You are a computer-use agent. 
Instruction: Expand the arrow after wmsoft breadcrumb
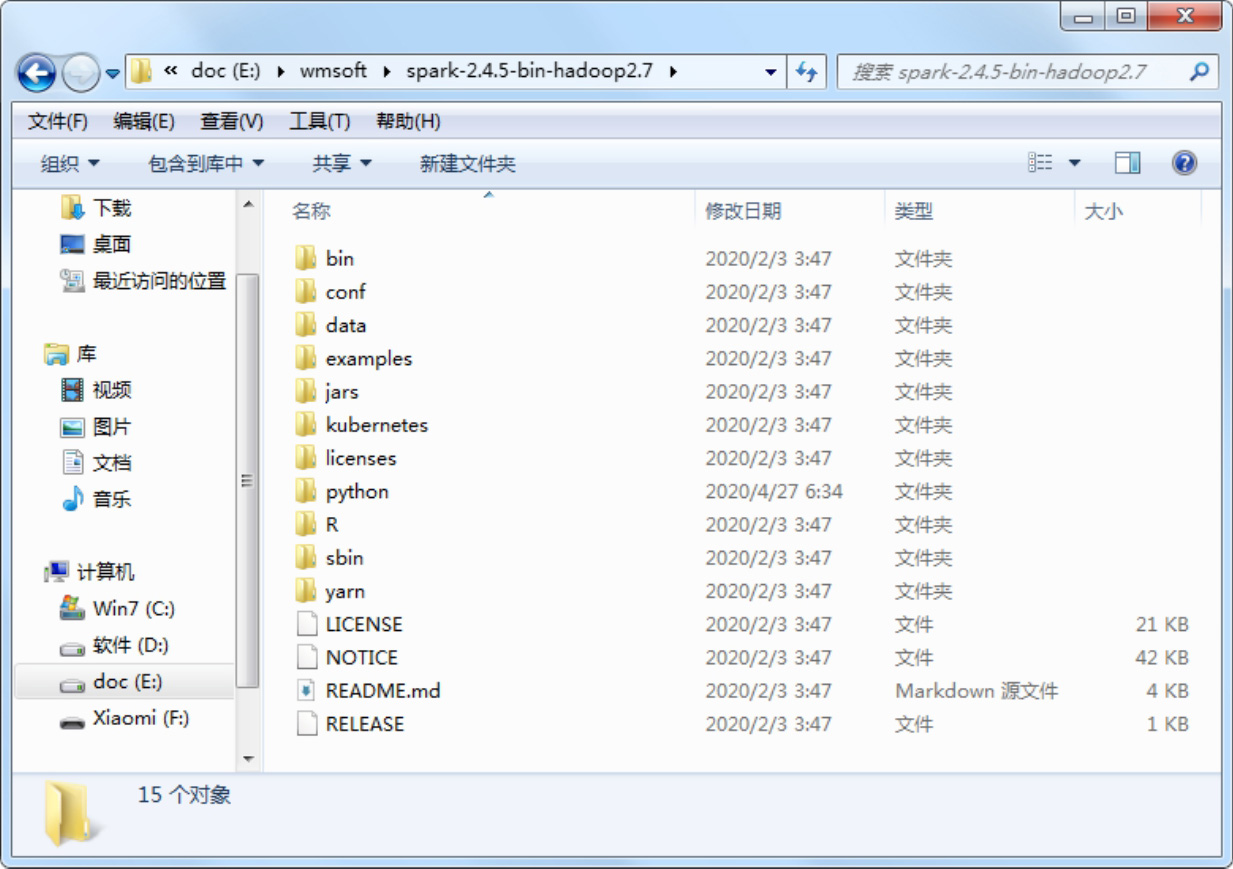pos(387,72)
